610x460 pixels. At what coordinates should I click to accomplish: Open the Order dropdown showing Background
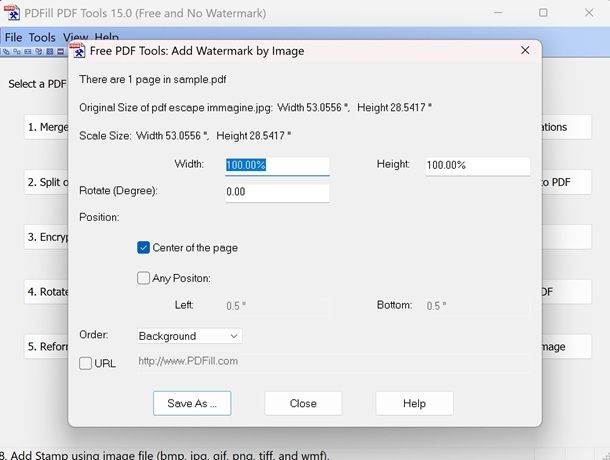point(189,336)
